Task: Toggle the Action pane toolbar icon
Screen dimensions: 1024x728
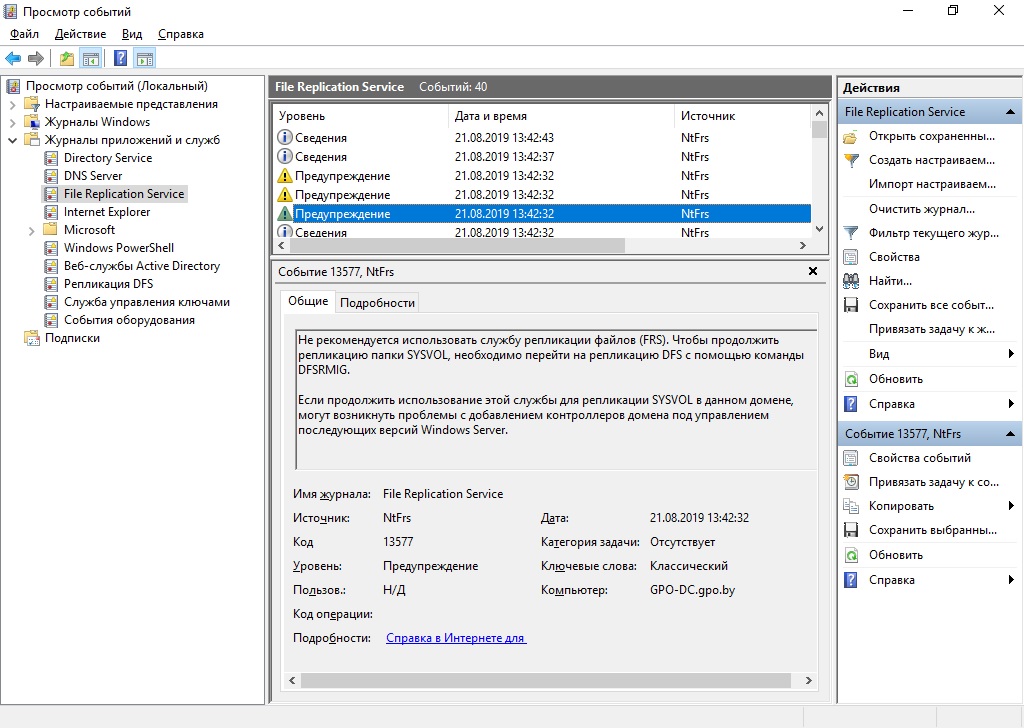Action: [145, 58]
